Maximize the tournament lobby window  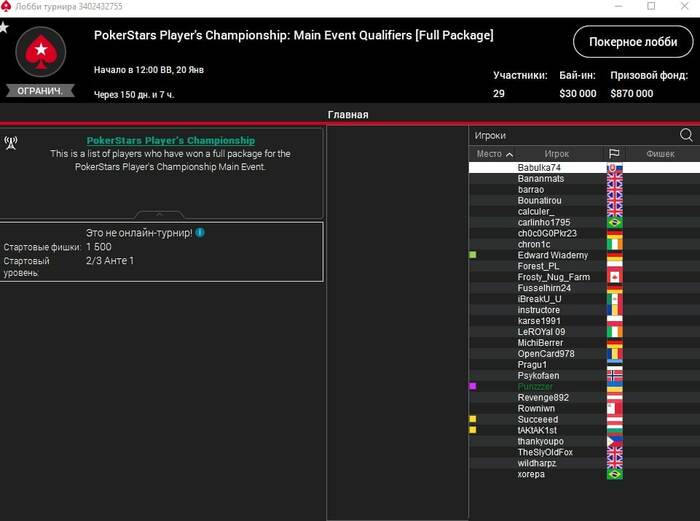point(651,6)
